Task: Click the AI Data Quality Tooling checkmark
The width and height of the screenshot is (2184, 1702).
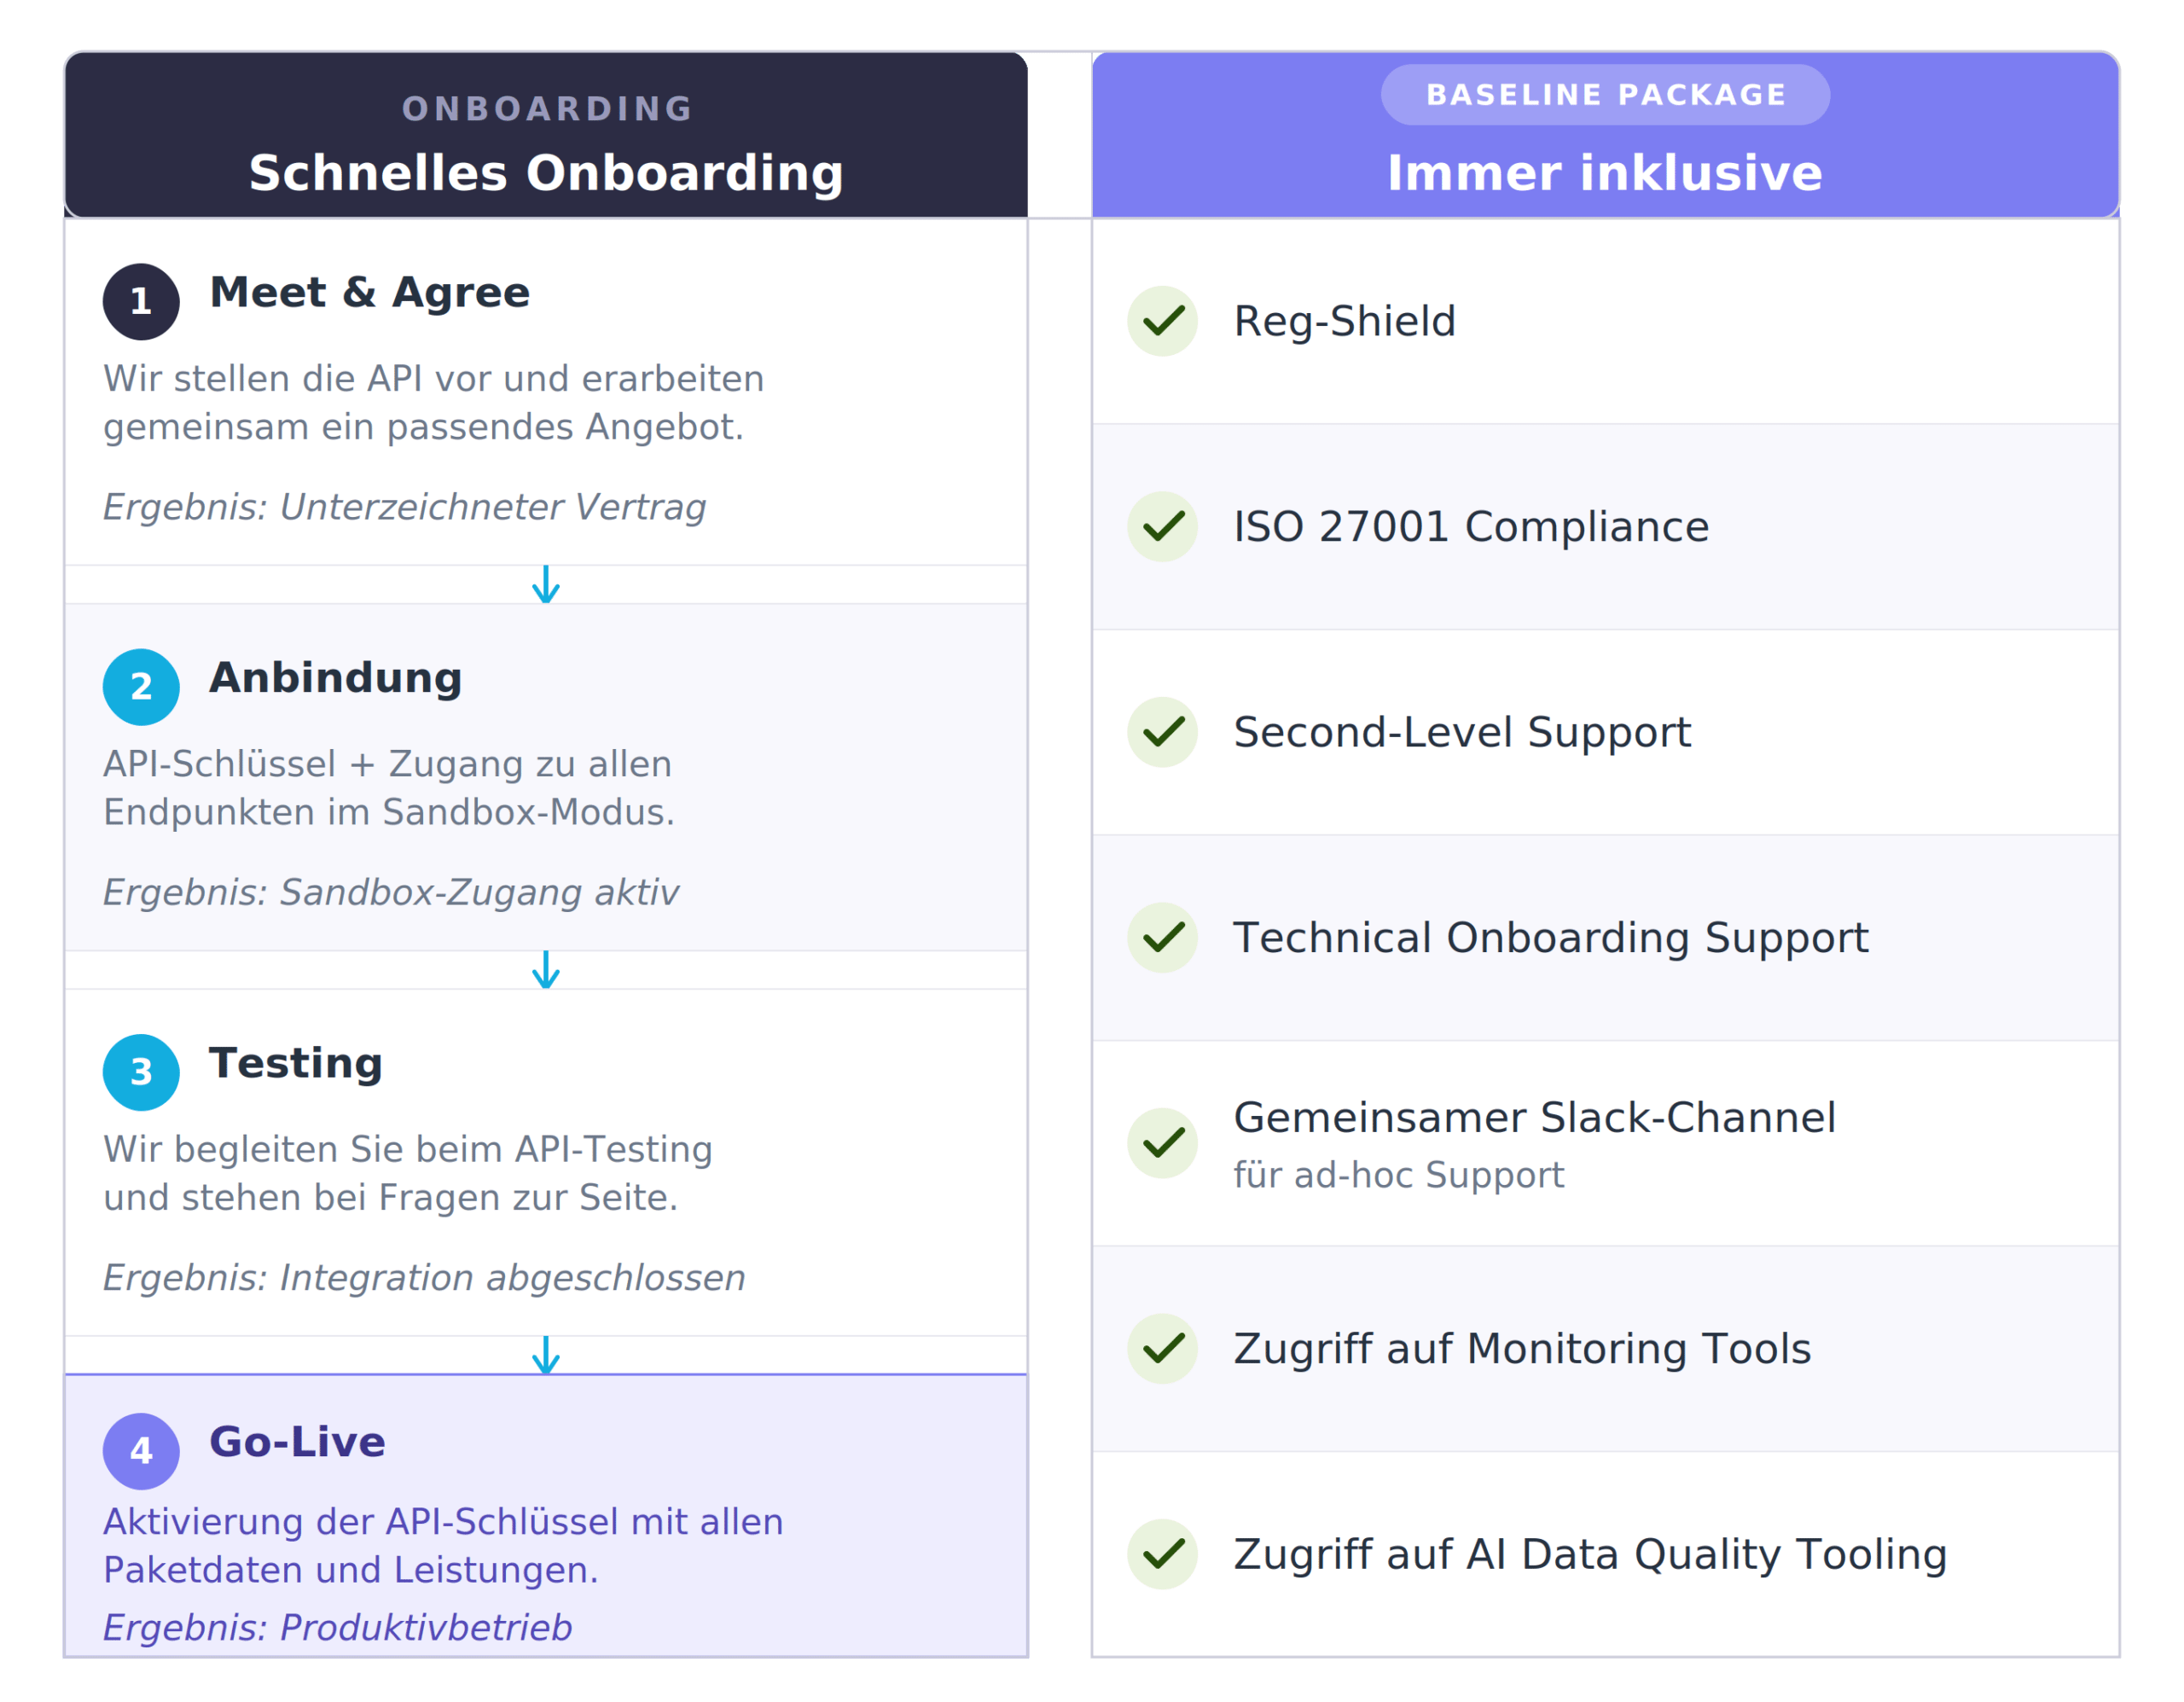Action: 1162,1554
